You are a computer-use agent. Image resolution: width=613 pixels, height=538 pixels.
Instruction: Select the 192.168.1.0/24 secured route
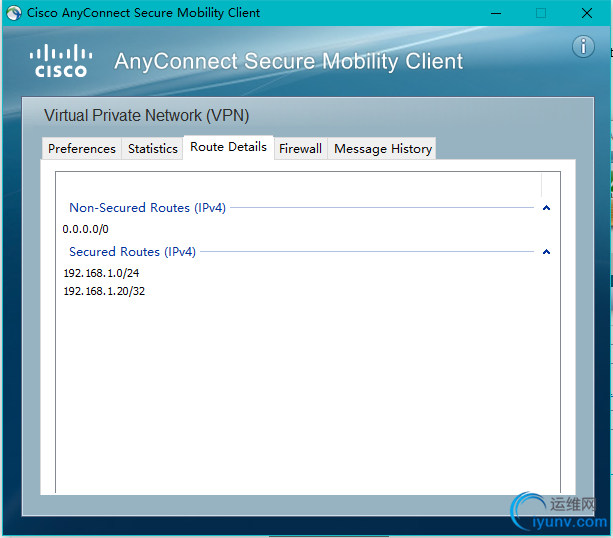point(101,273)
